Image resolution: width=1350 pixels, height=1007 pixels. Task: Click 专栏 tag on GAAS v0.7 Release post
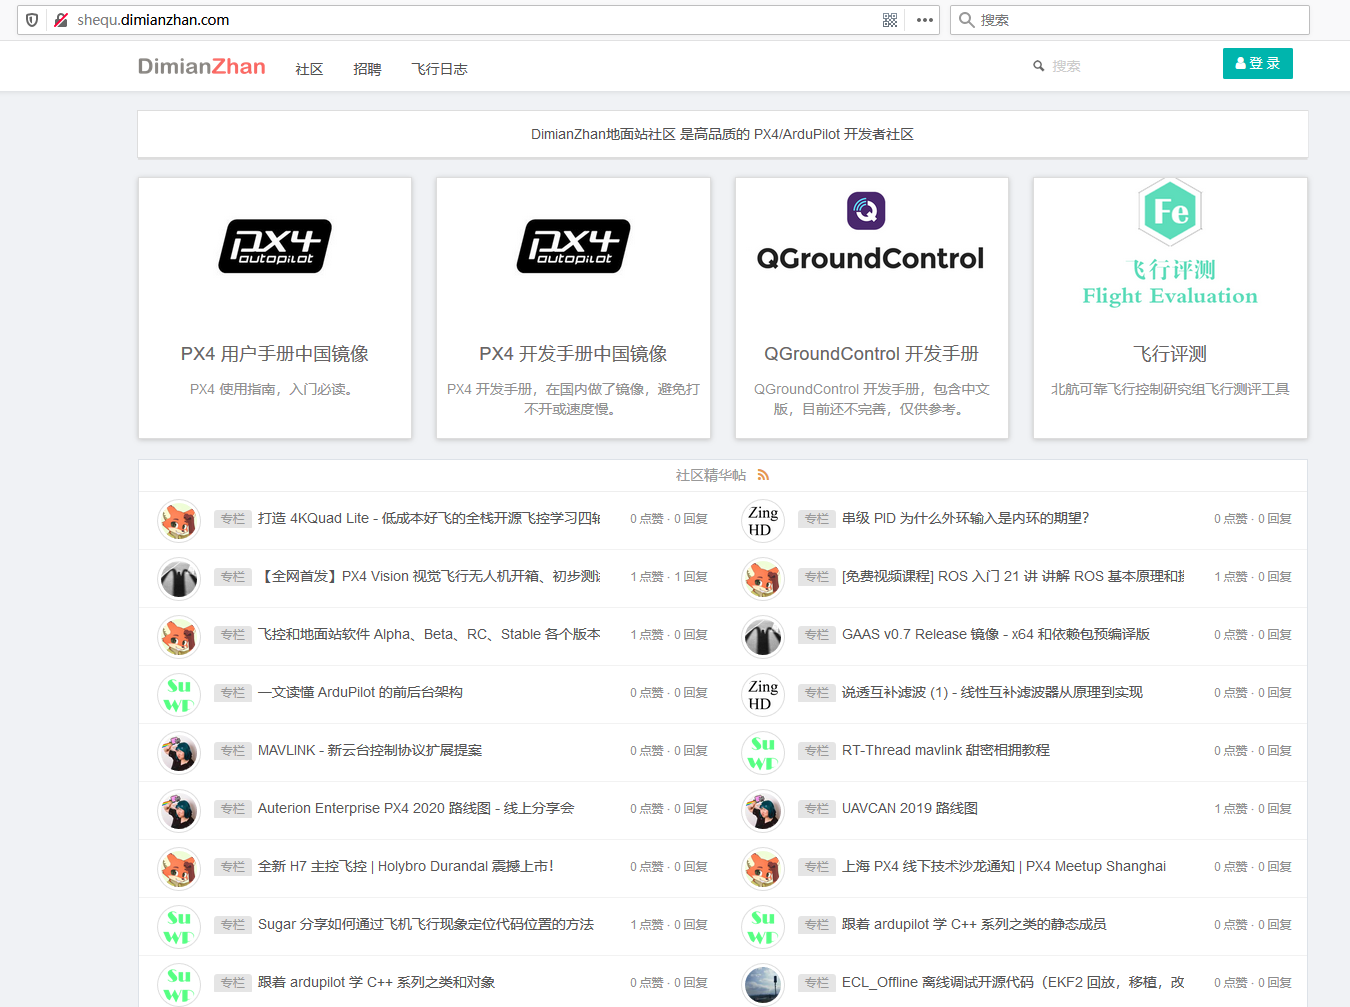click(817, 635)
